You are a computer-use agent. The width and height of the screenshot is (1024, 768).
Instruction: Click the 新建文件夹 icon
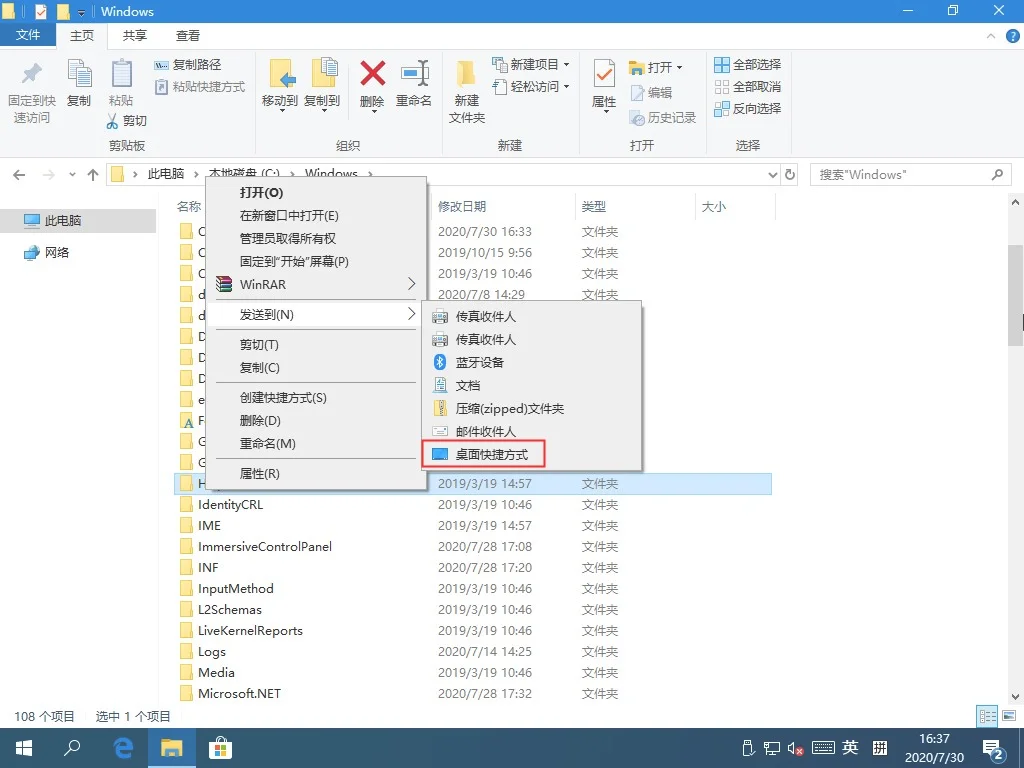point(466,73)
